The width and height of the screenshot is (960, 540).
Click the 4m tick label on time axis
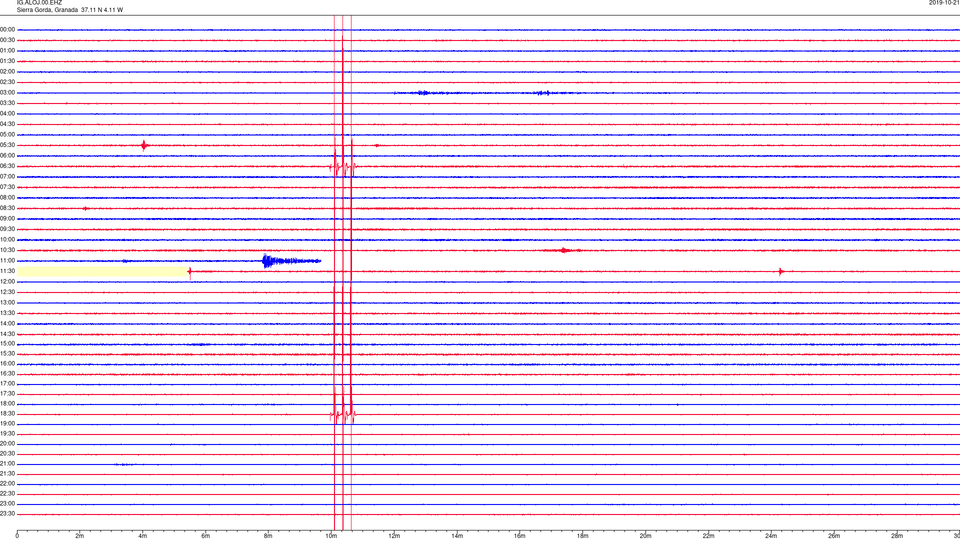[143, 536]
